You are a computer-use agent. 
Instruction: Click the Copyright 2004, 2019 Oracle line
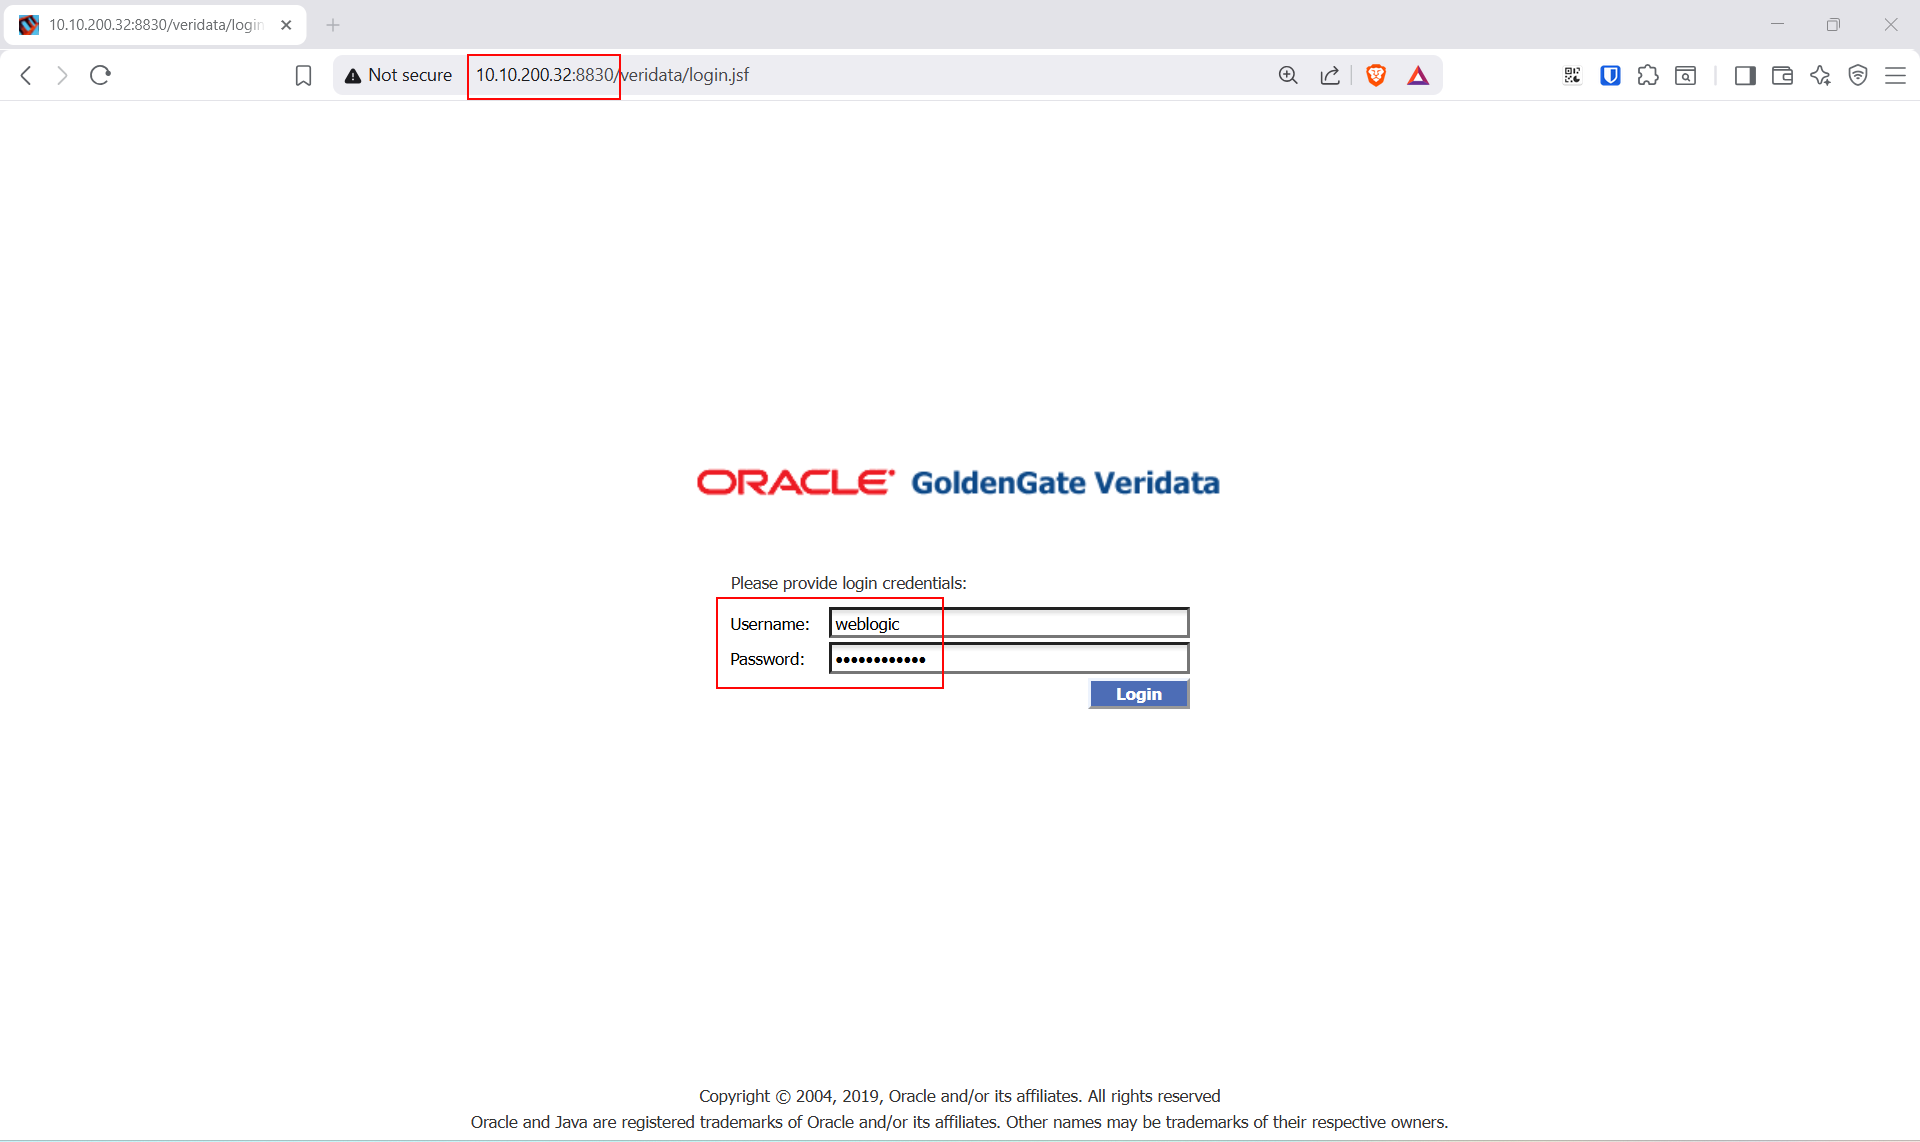[x=960, y=1096]
